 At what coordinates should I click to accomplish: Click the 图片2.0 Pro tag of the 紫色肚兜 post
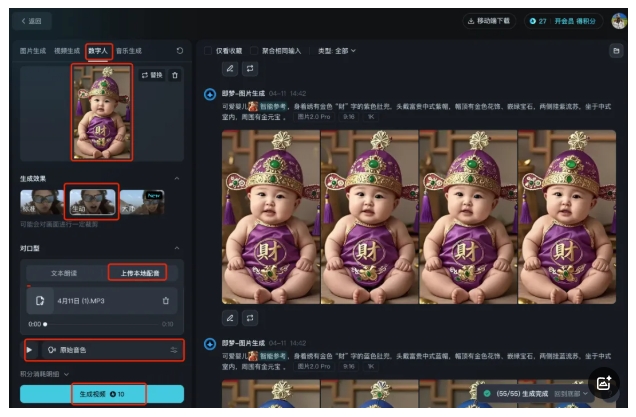tap(314, 117)
